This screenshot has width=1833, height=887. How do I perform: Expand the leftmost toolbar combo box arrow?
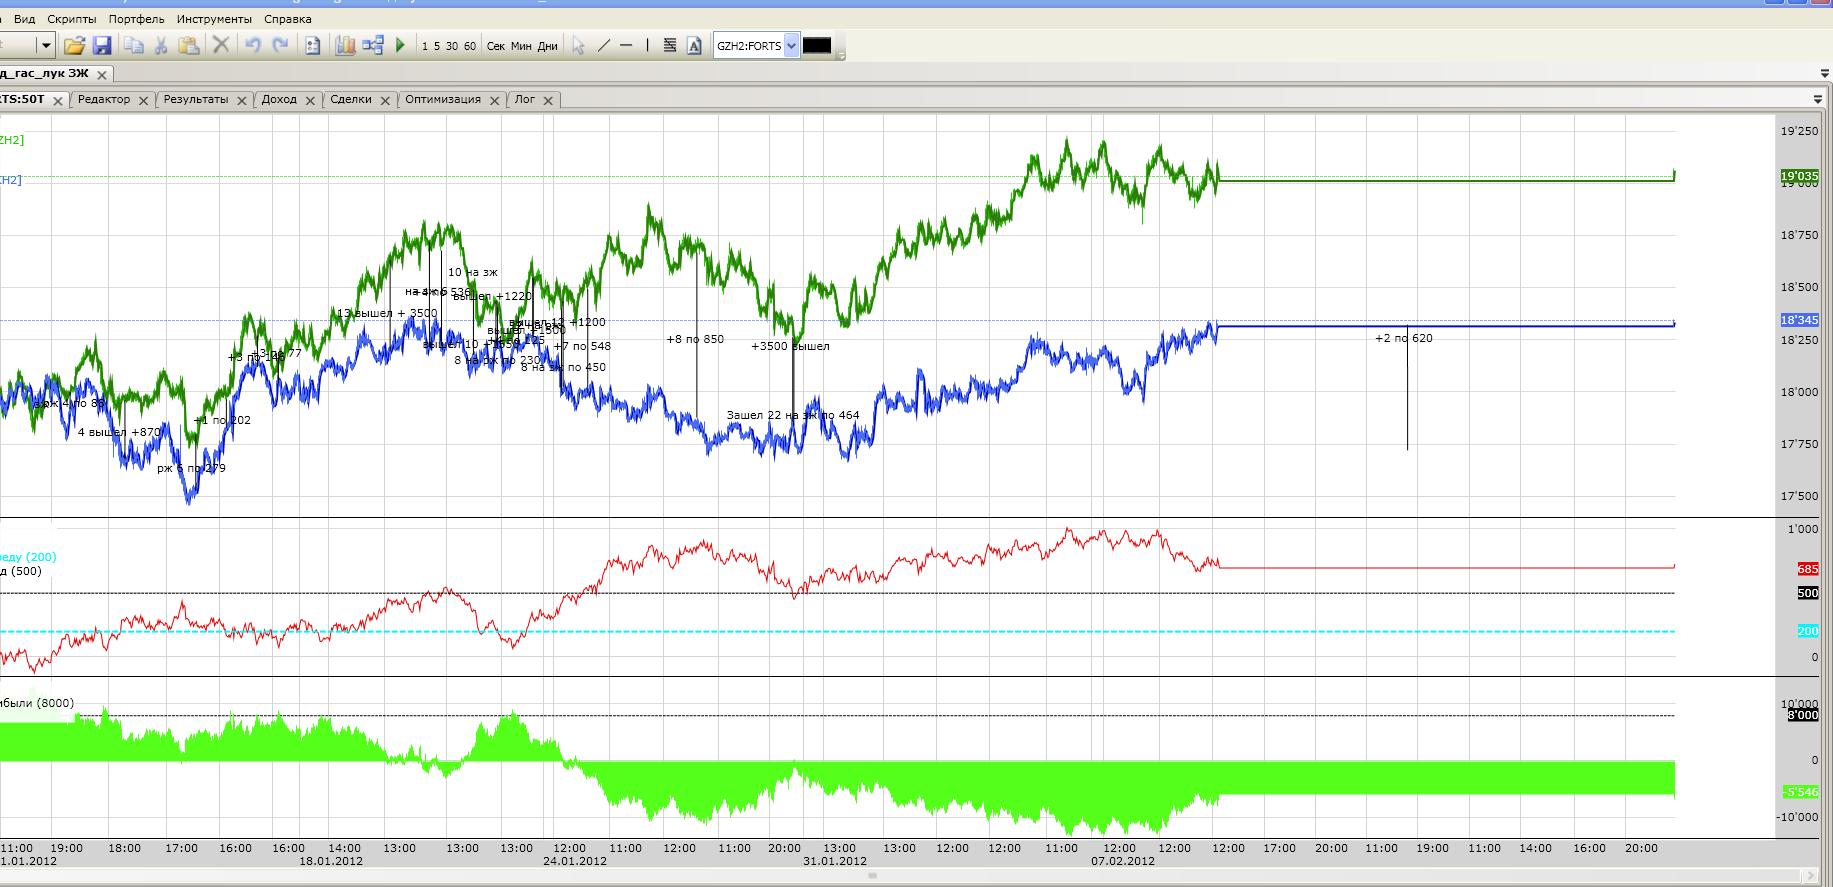pyautogui.click(x=45, y=45)
